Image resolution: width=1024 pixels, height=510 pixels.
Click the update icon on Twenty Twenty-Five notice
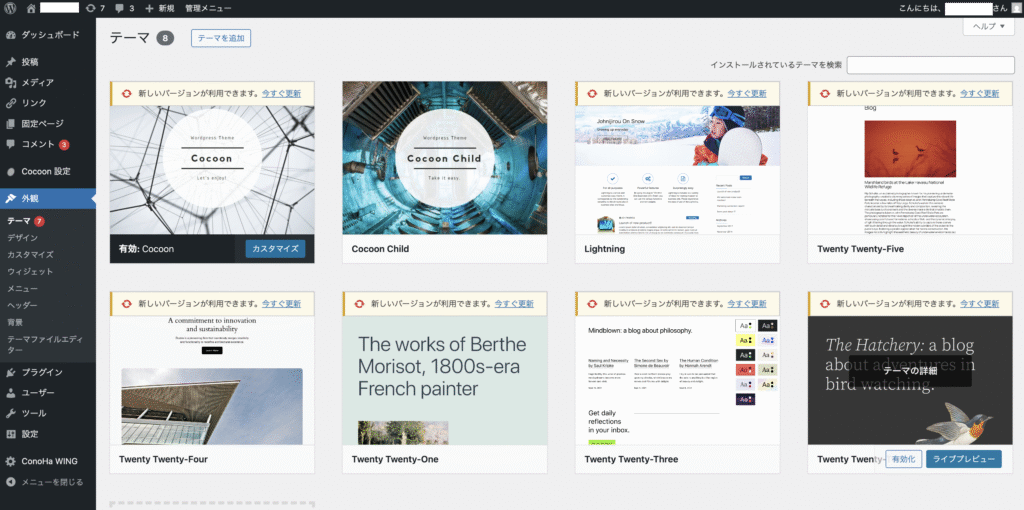pyautogui.click(x=825, y=94)
